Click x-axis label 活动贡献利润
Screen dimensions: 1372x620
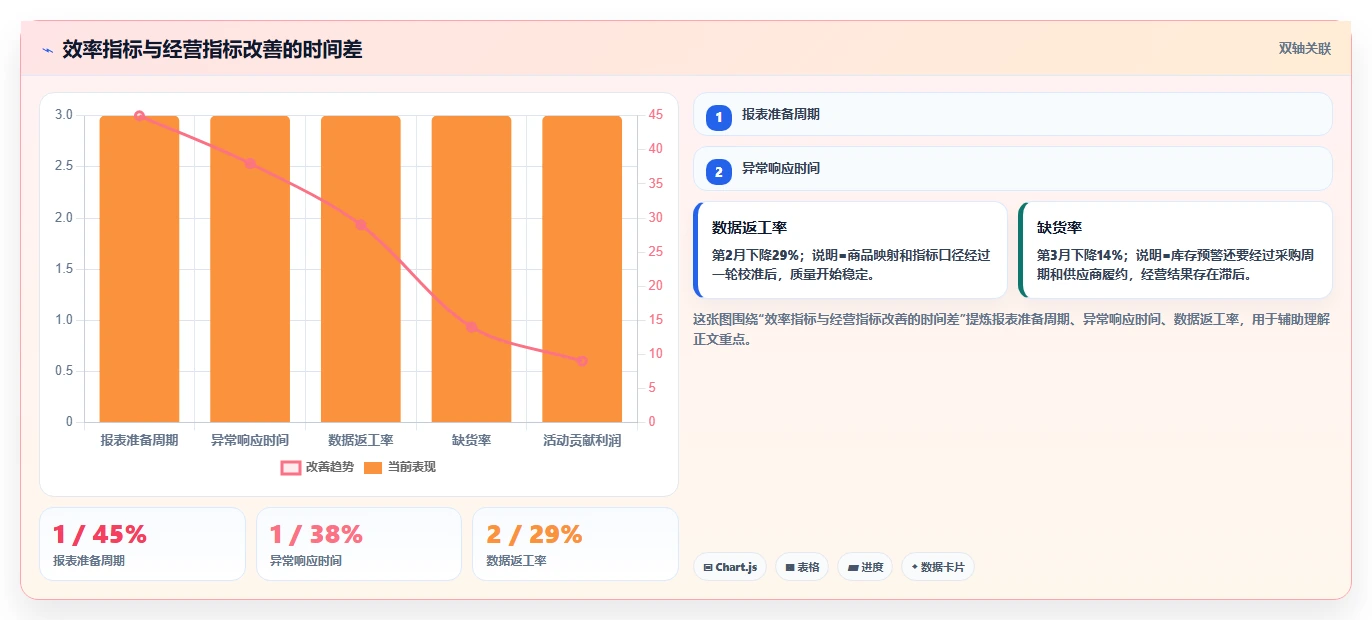coord(582,440)
